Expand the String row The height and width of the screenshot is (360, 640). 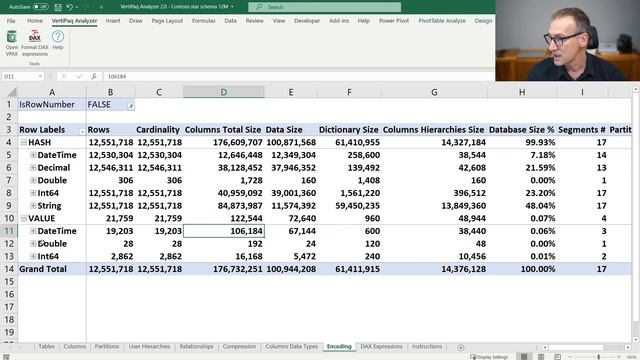(33, 205)
